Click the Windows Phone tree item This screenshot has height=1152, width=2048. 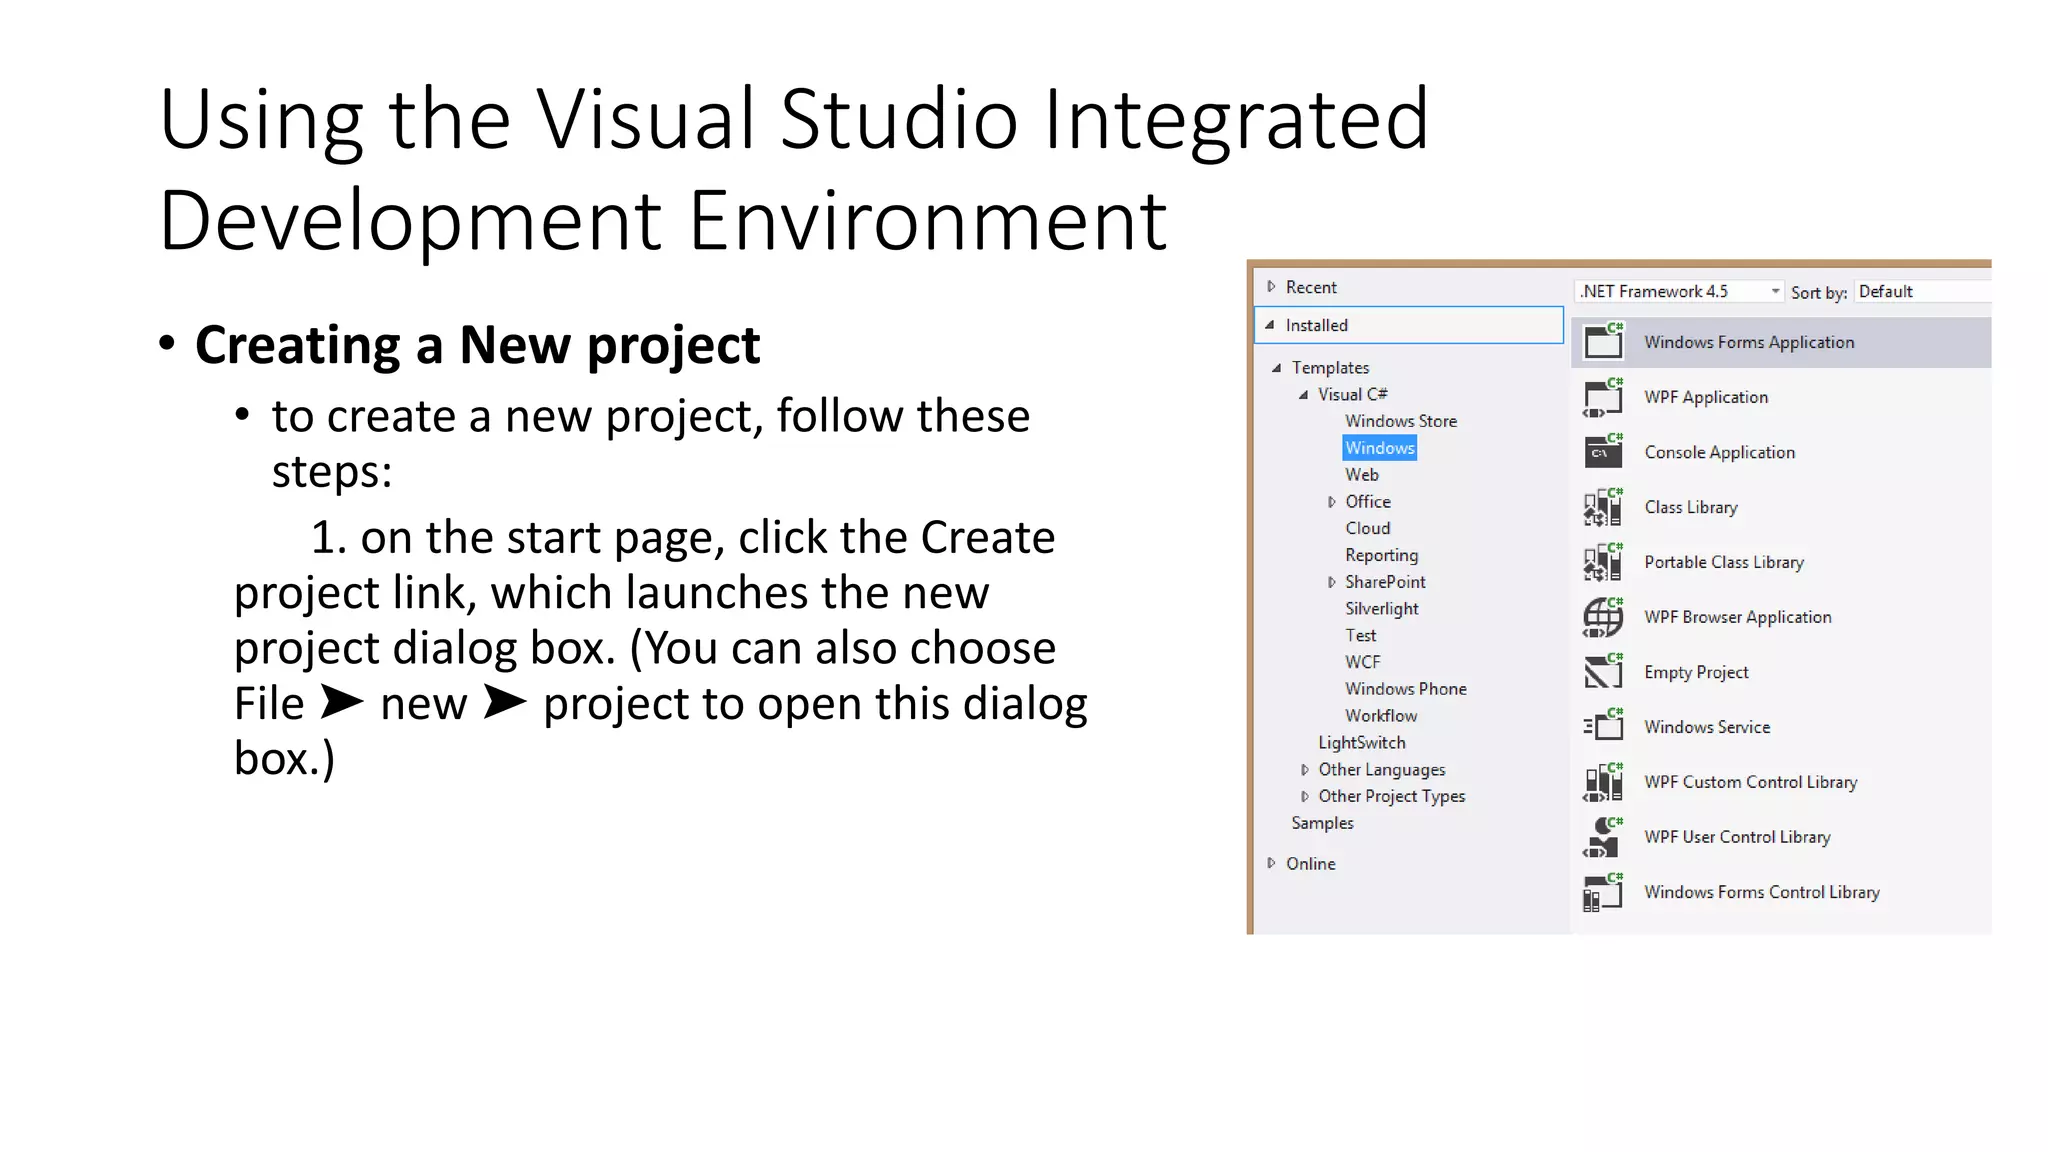pyautogui.click(x=1405, y=689)
